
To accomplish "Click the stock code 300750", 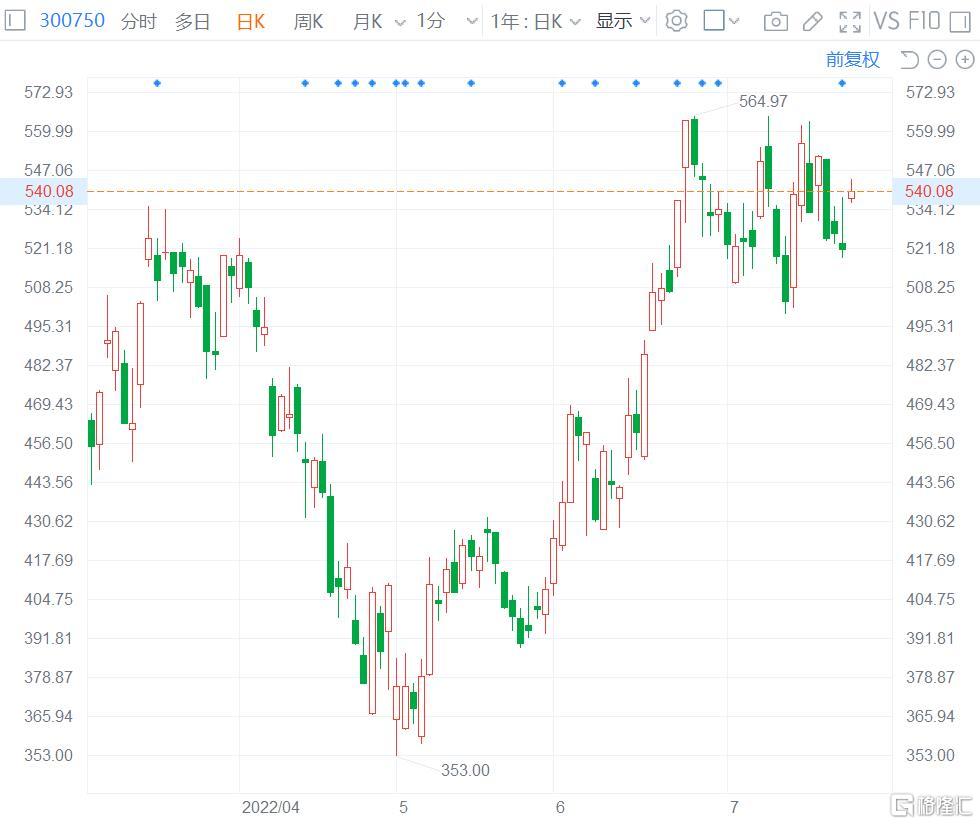I will point(72,20).
